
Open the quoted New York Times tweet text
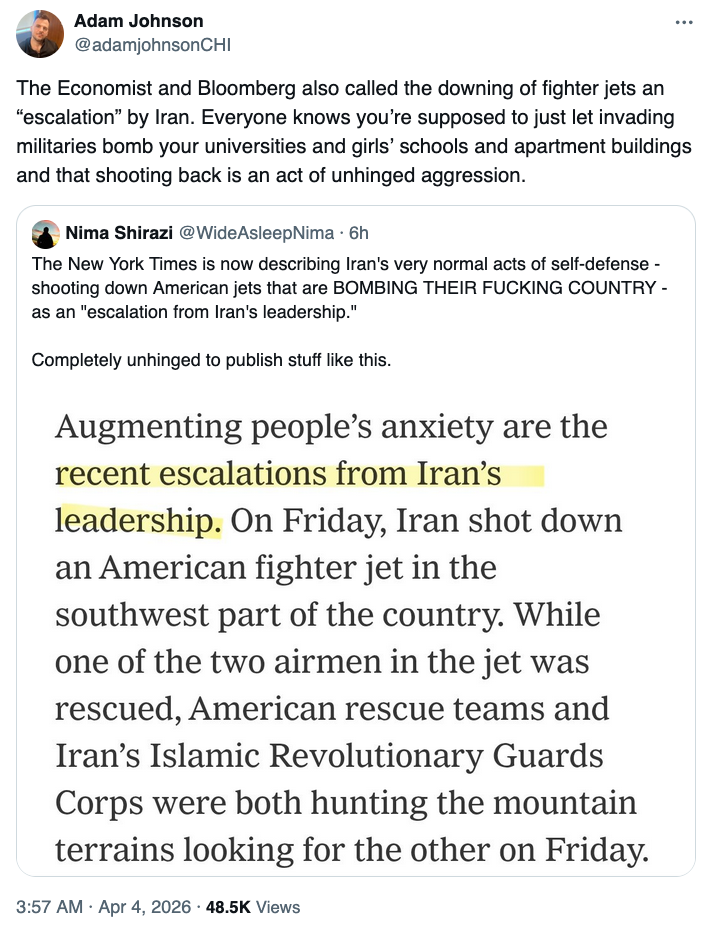(x=340, y=288)
